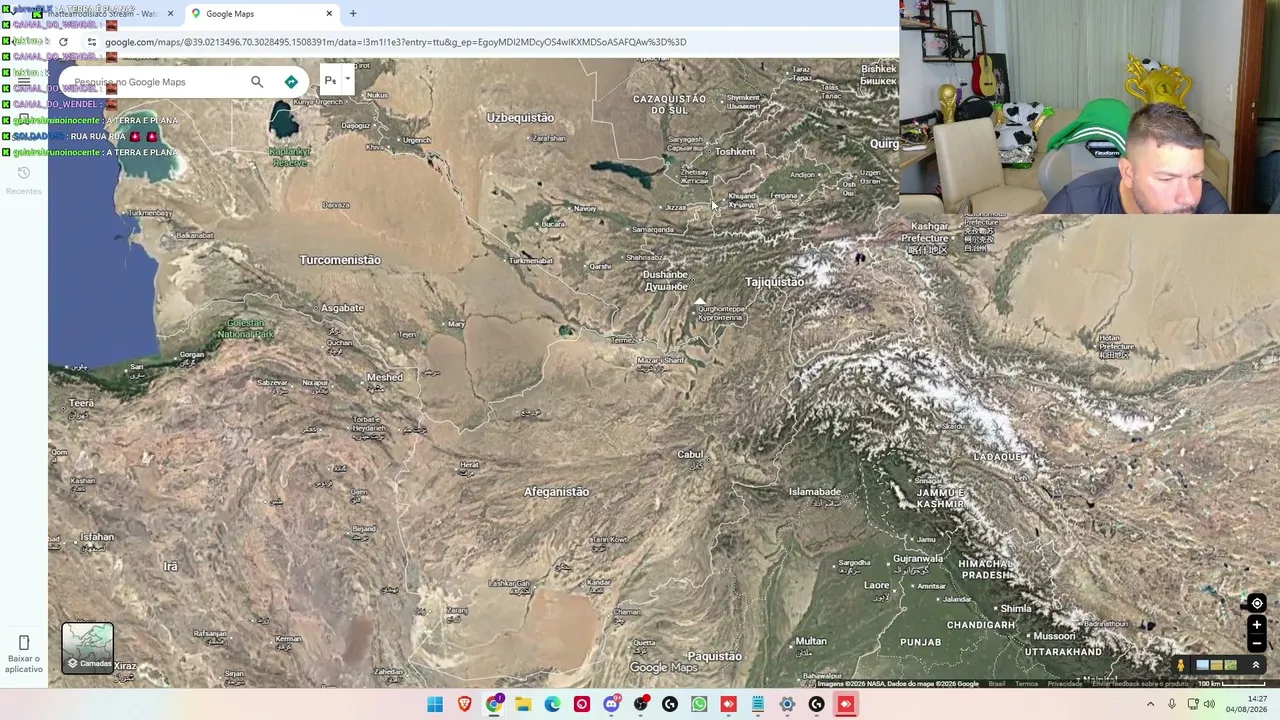Open the Notepad taskbar icon
Viewport: 1280px width, 720px height.
(758, 704)
